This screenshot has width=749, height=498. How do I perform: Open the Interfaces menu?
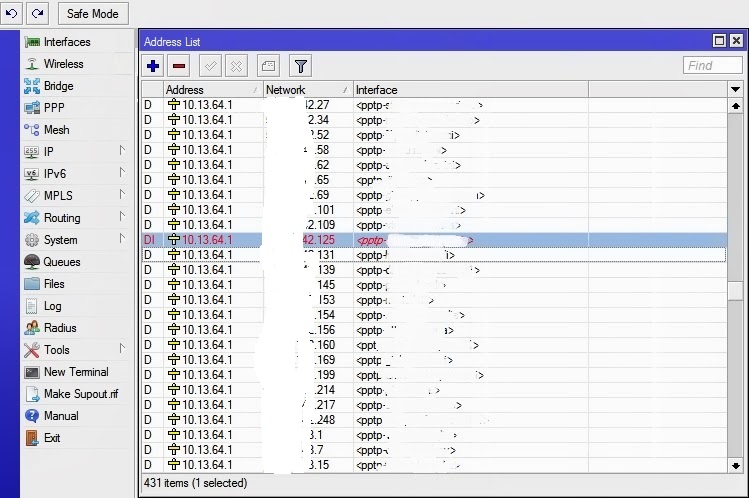point(67,42)
